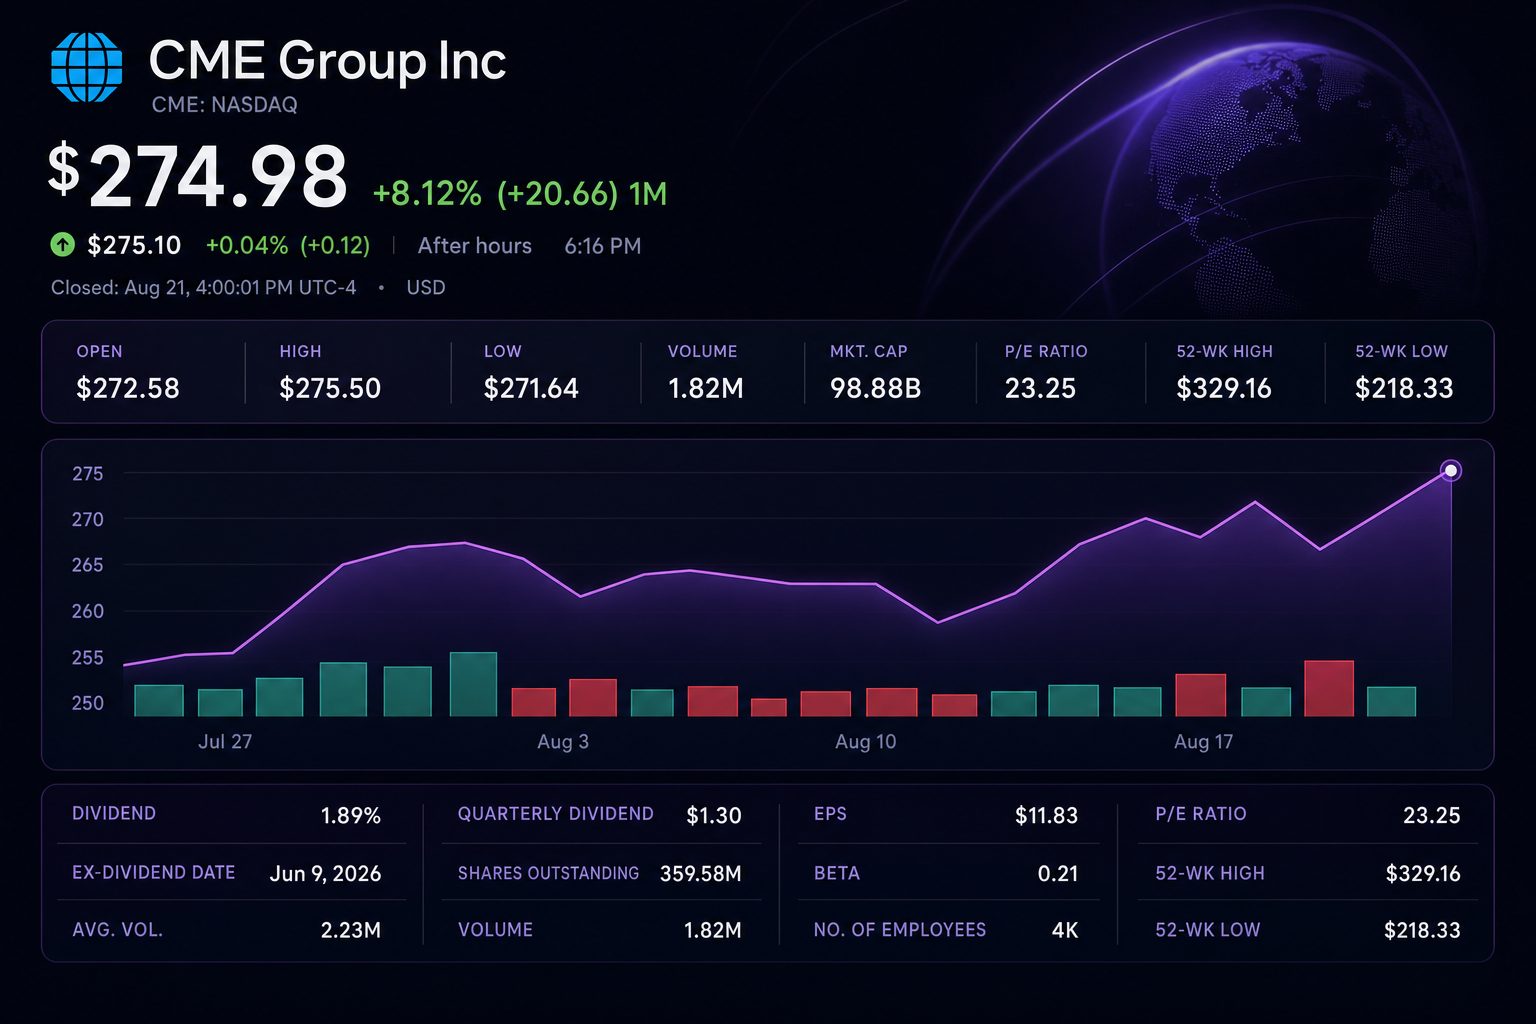Click the 250 y-axis label
The height and width of the screenshot is (1024, 1536).
pos(88,704)
